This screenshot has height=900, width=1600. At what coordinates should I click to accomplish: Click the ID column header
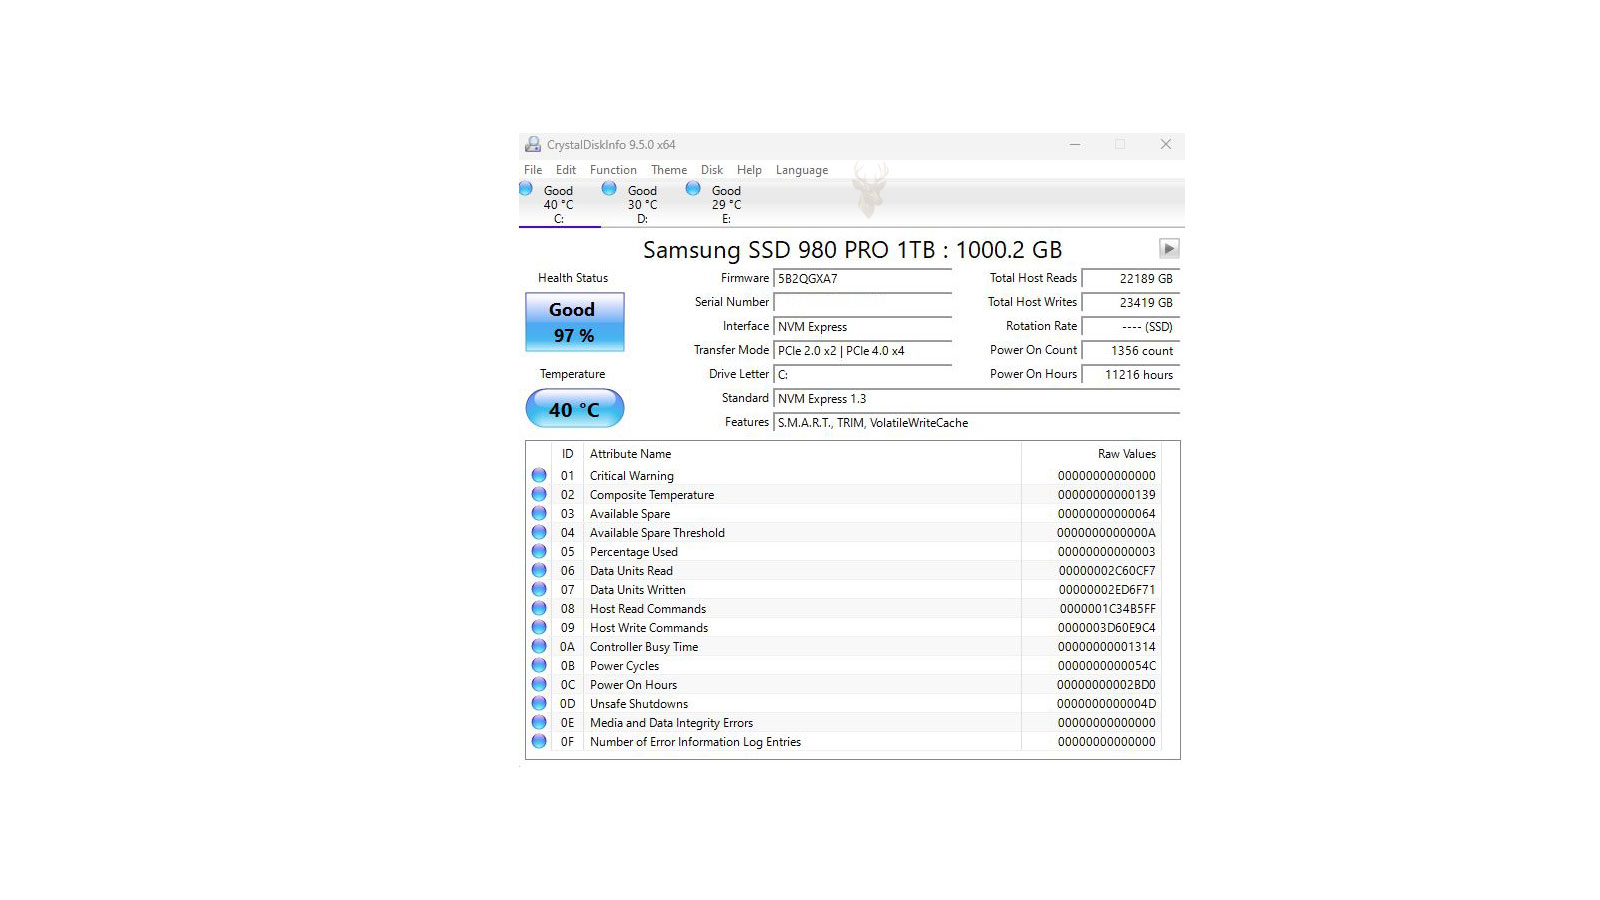tap(567, 454)
